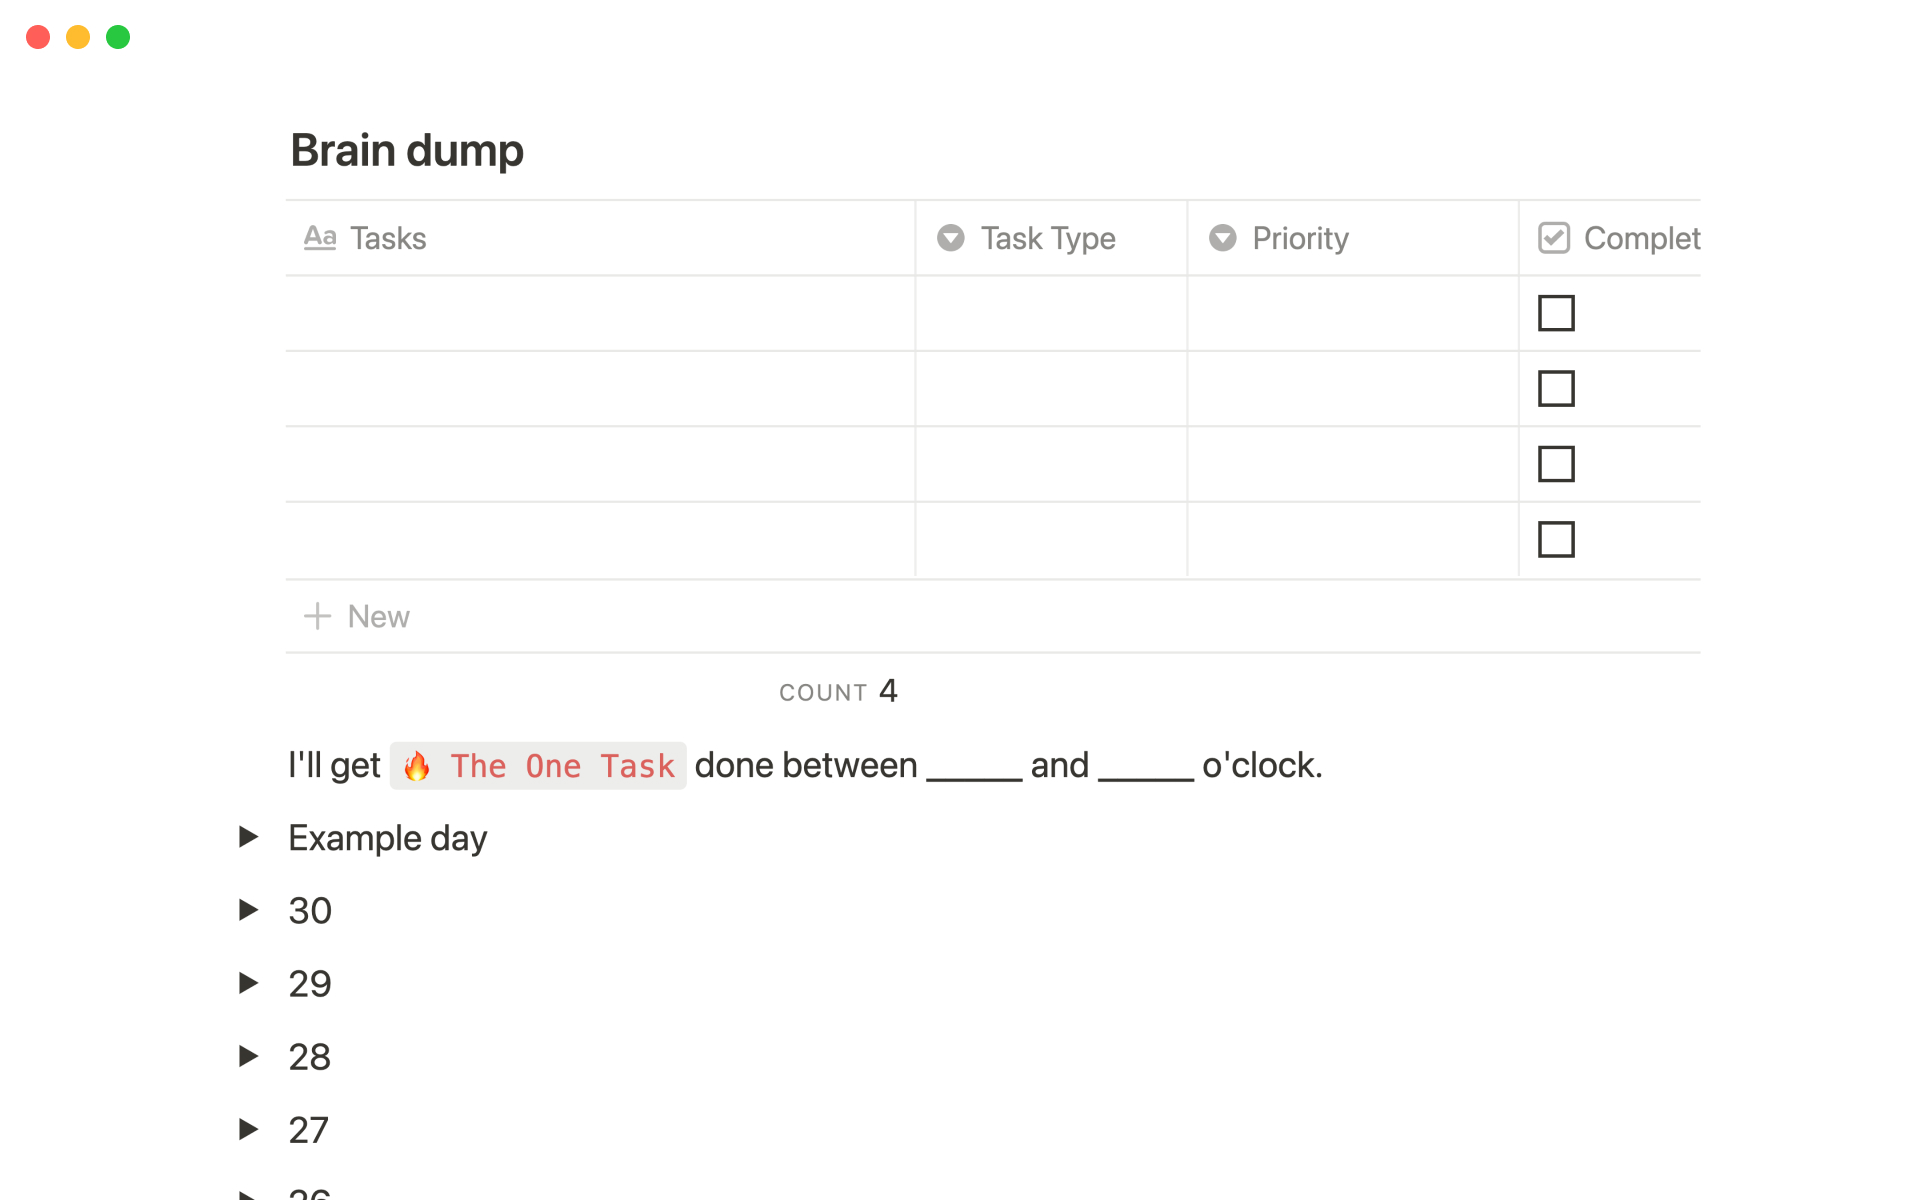Click the COUNT 4 calculation label
This screenshot has width=1920, height=1200.
pyautogui.click(x=838, y=691)
